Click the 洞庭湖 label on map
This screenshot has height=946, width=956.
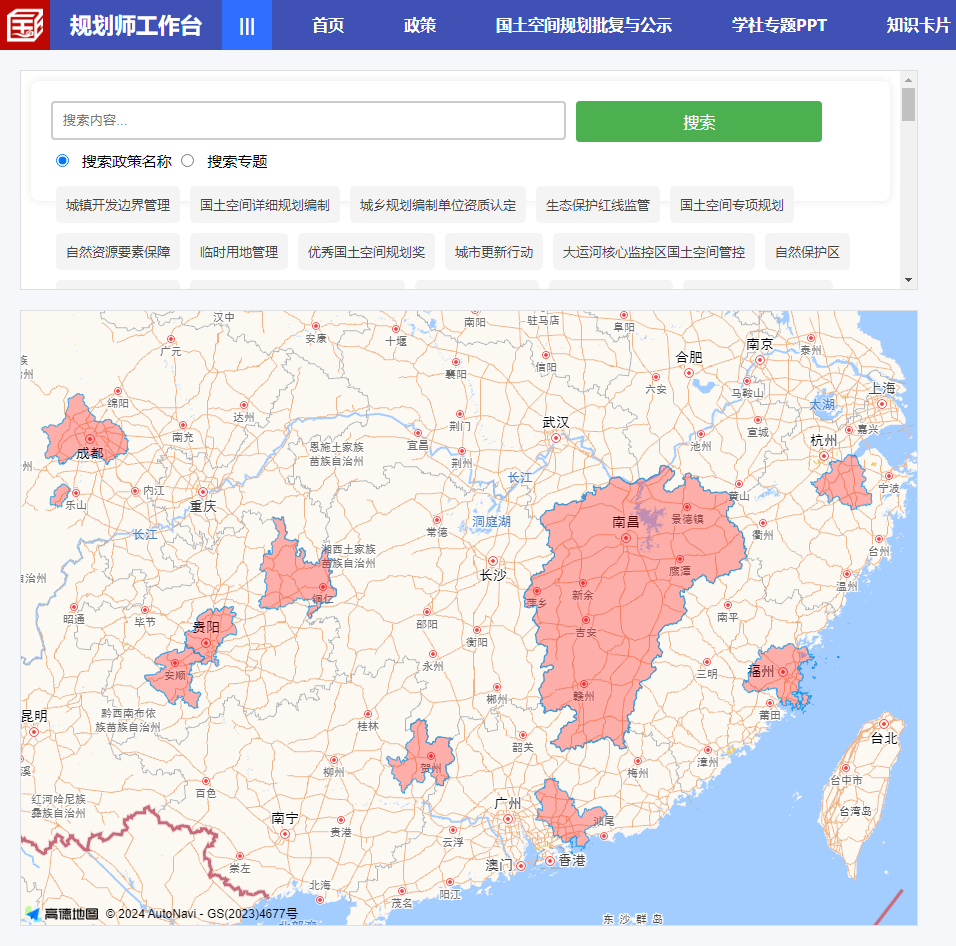point(491,522)
